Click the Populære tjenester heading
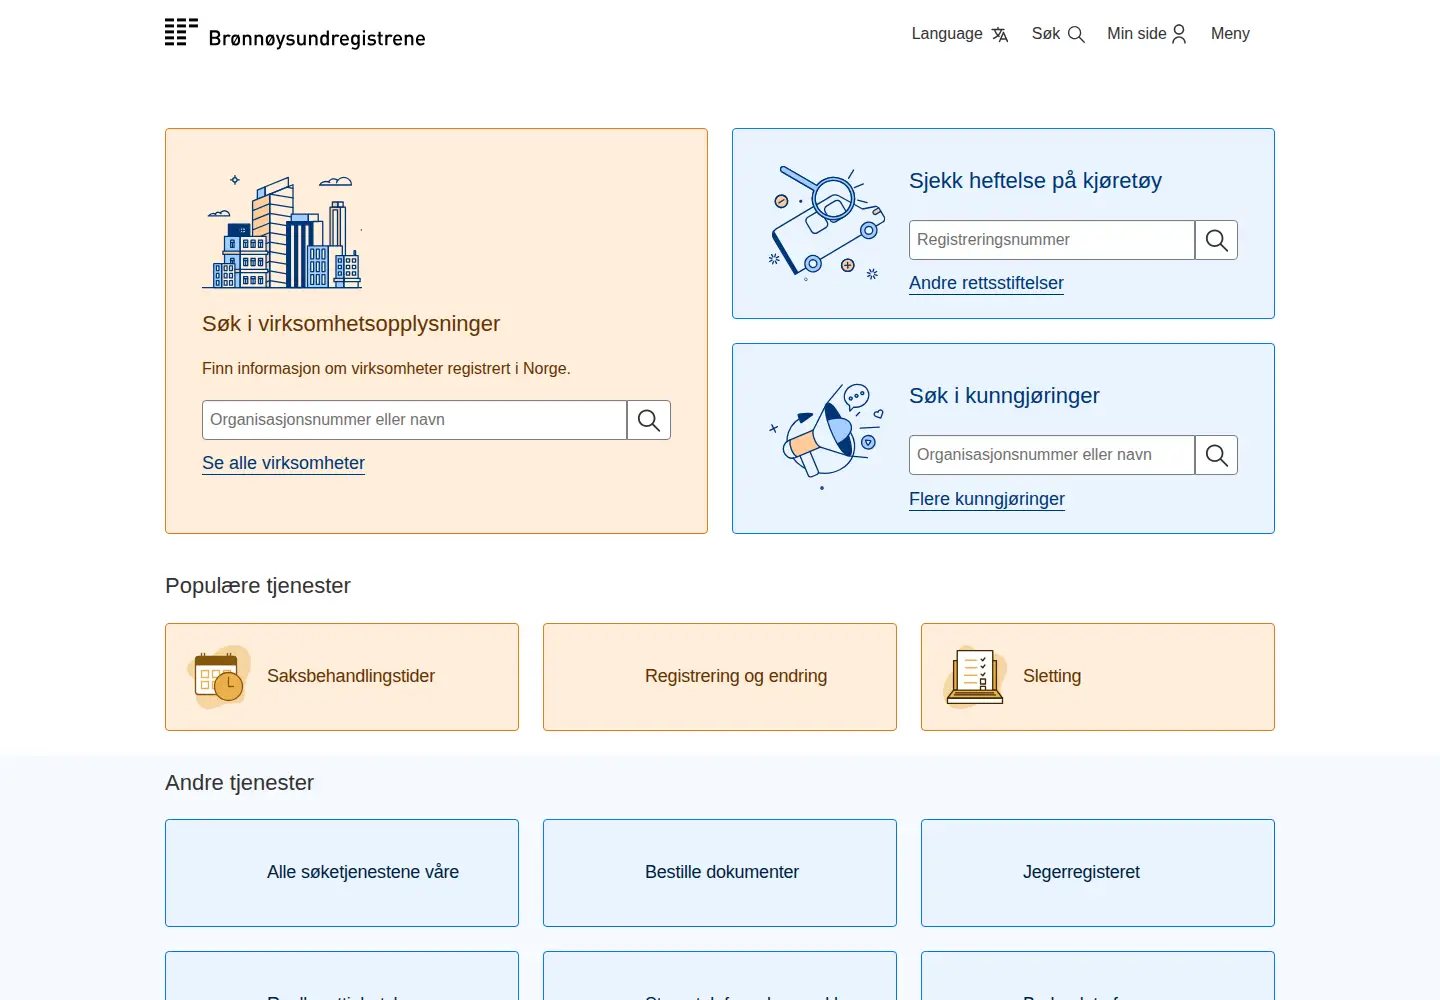1440x1000 pixels. [x=258, y=586]
